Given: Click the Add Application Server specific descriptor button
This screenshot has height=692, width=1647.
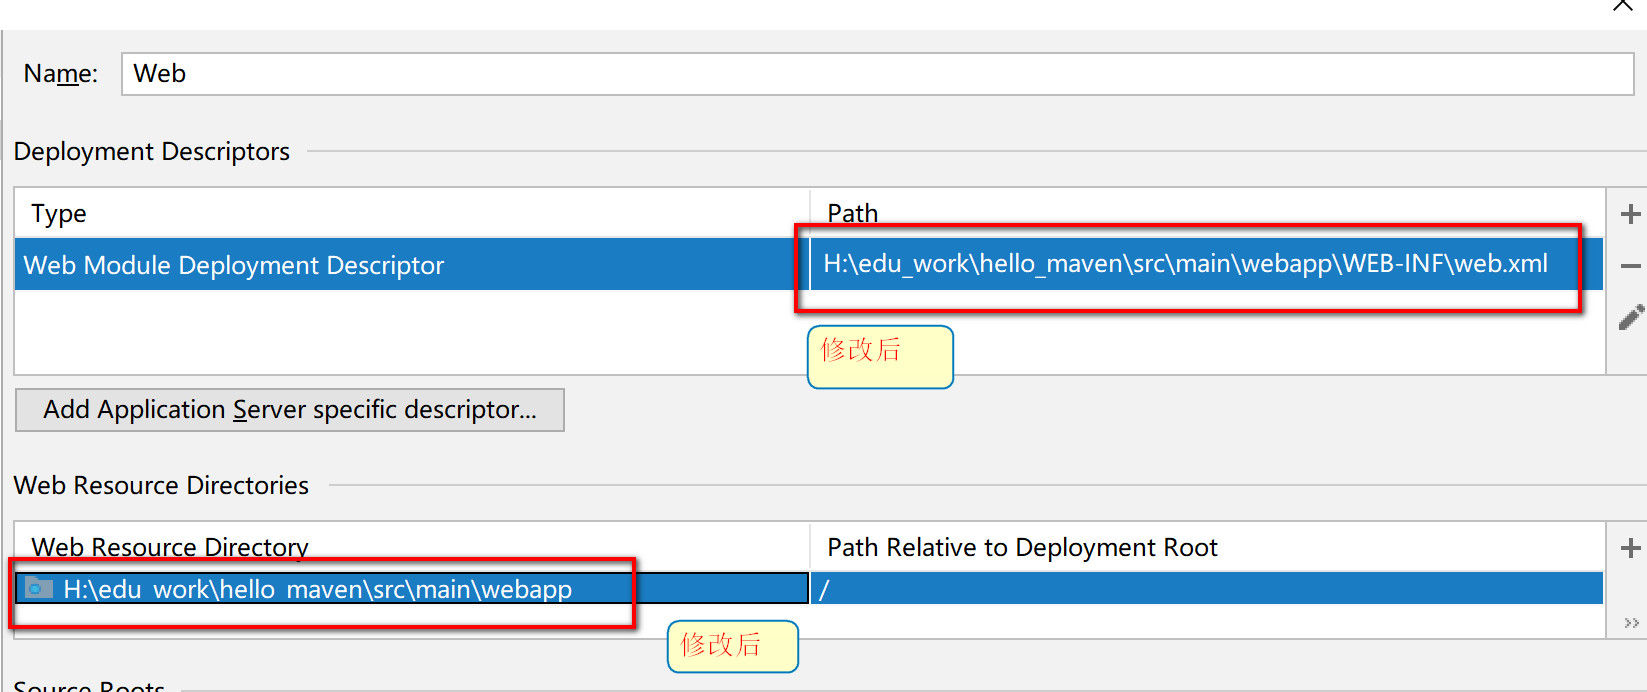Looking at the screenshot, I should (290, 410).
